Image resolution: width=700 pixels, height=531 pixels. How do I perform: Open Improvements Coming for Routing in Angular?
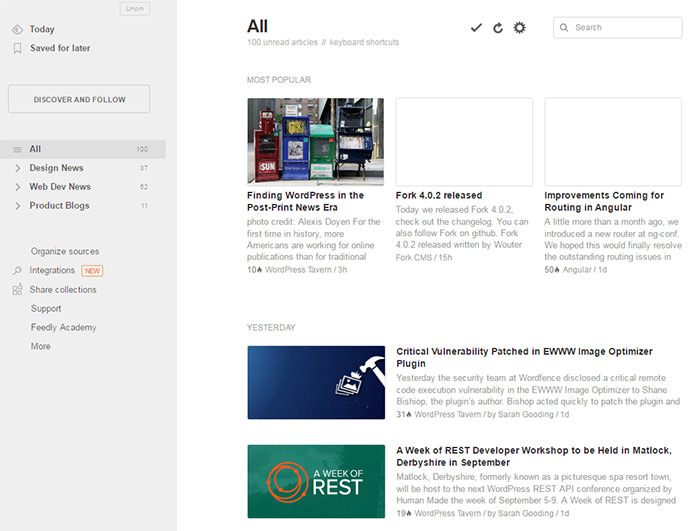coord(604,201)
